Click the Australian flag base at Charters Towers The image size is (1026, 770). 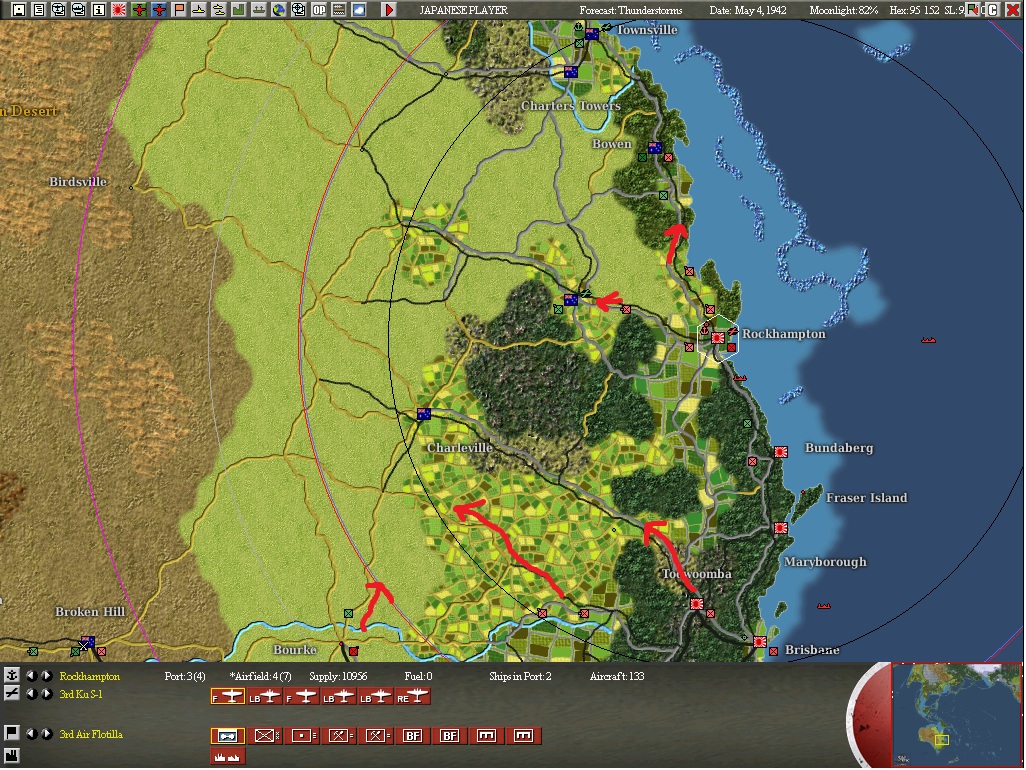pos(571,72)
